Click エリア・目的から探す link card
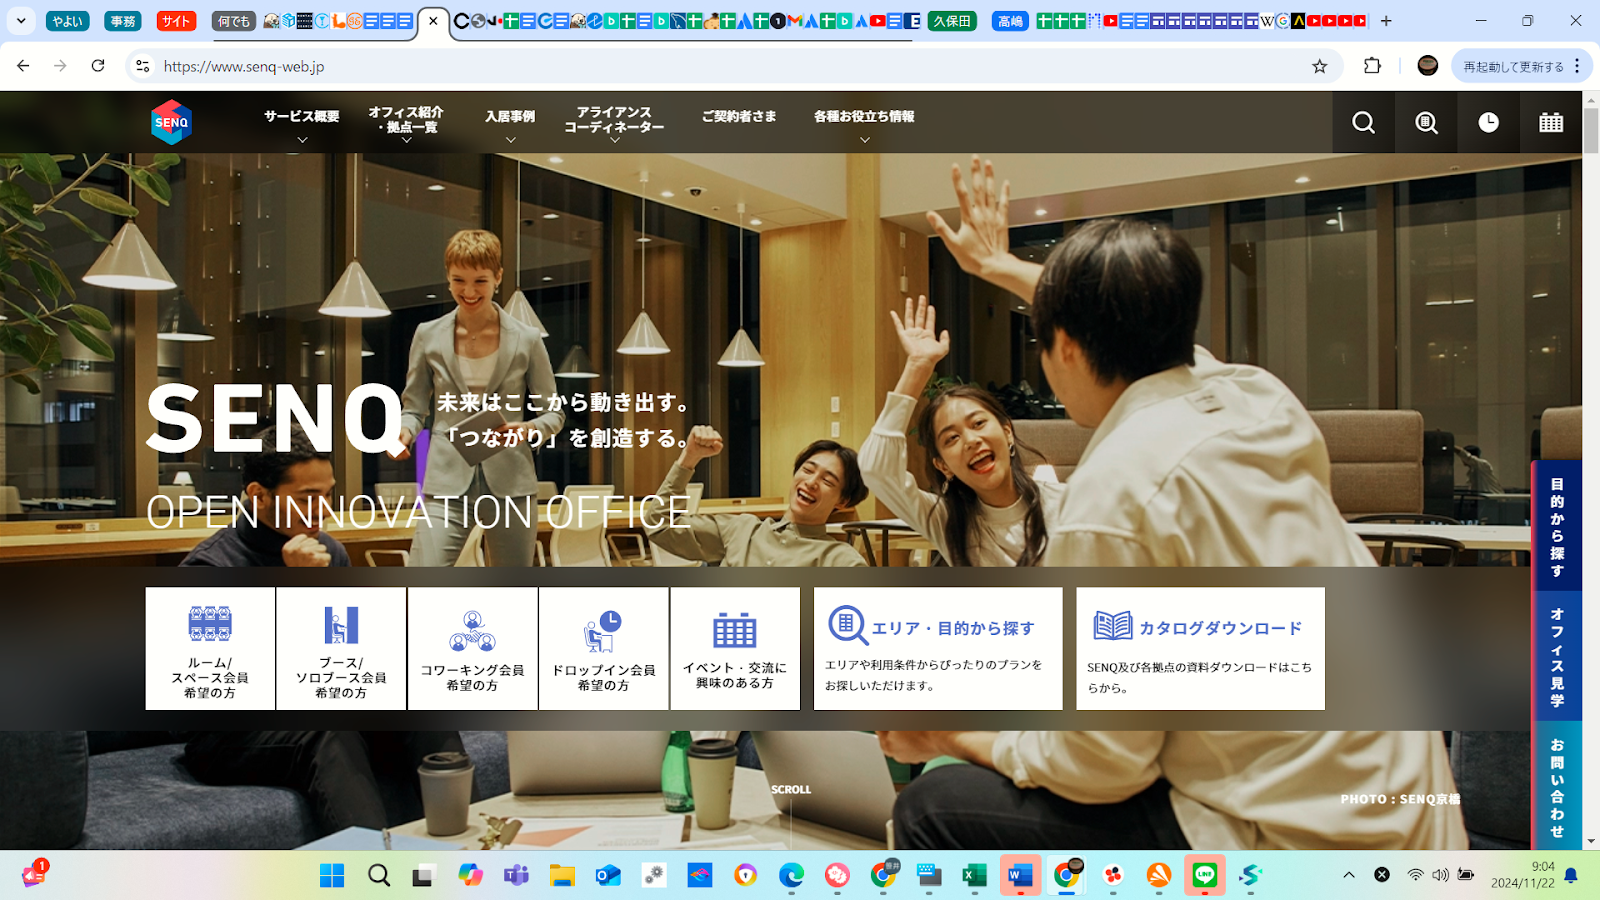Screen dimensions: 1600x900 [x=938, y=649]
